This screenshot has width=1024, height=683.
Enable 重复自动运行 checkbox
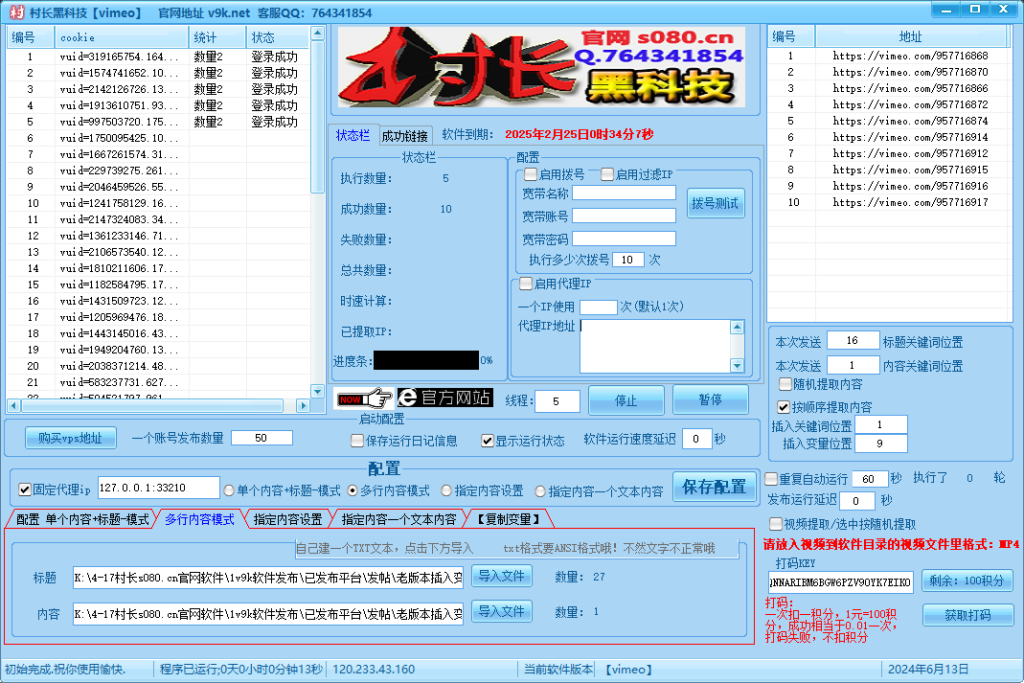click(771, 479)
